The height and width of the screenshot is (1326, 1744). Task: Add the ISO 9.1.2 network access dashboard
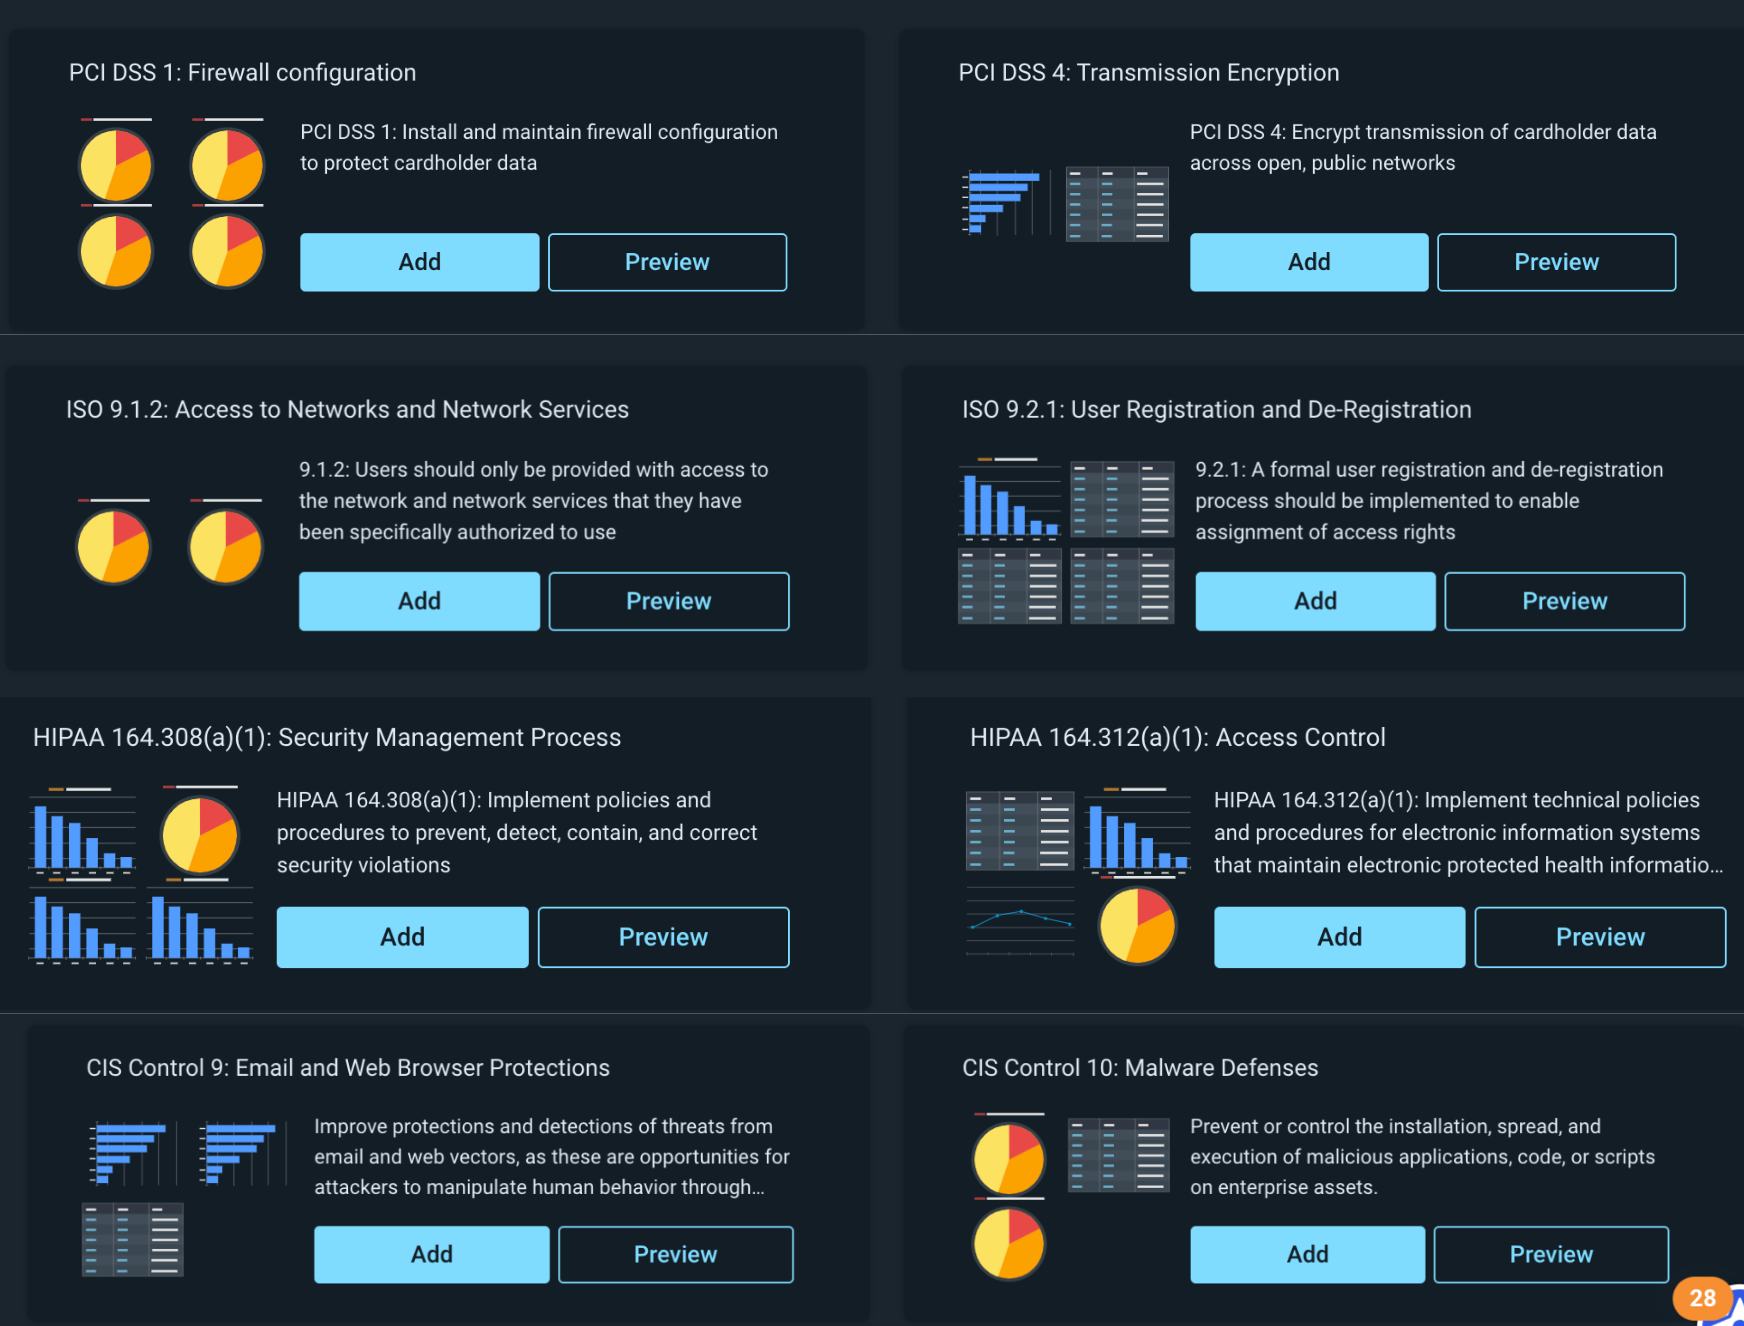tap(419, 601)
